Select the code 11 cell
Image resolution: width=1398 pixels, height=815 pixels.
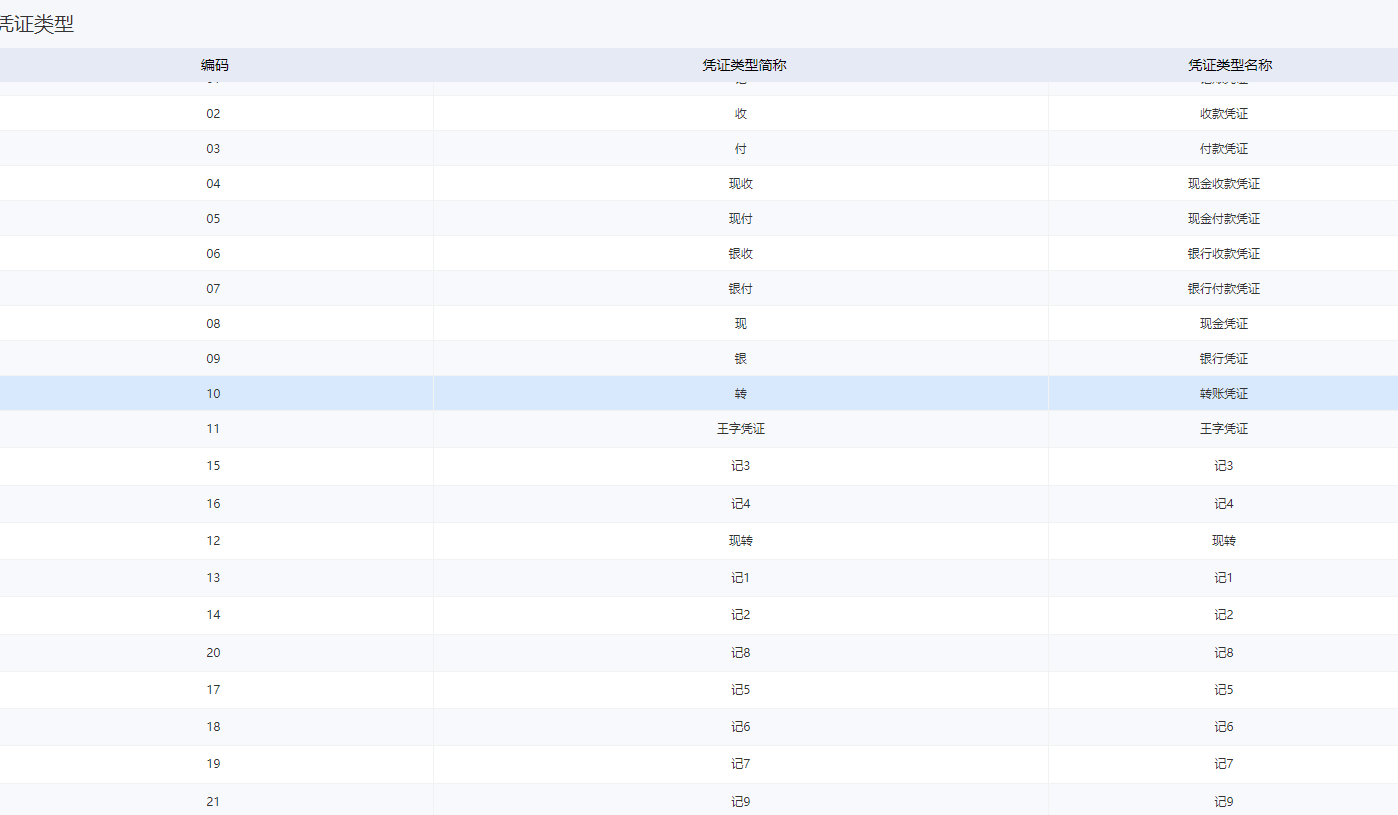pos(214,429)
